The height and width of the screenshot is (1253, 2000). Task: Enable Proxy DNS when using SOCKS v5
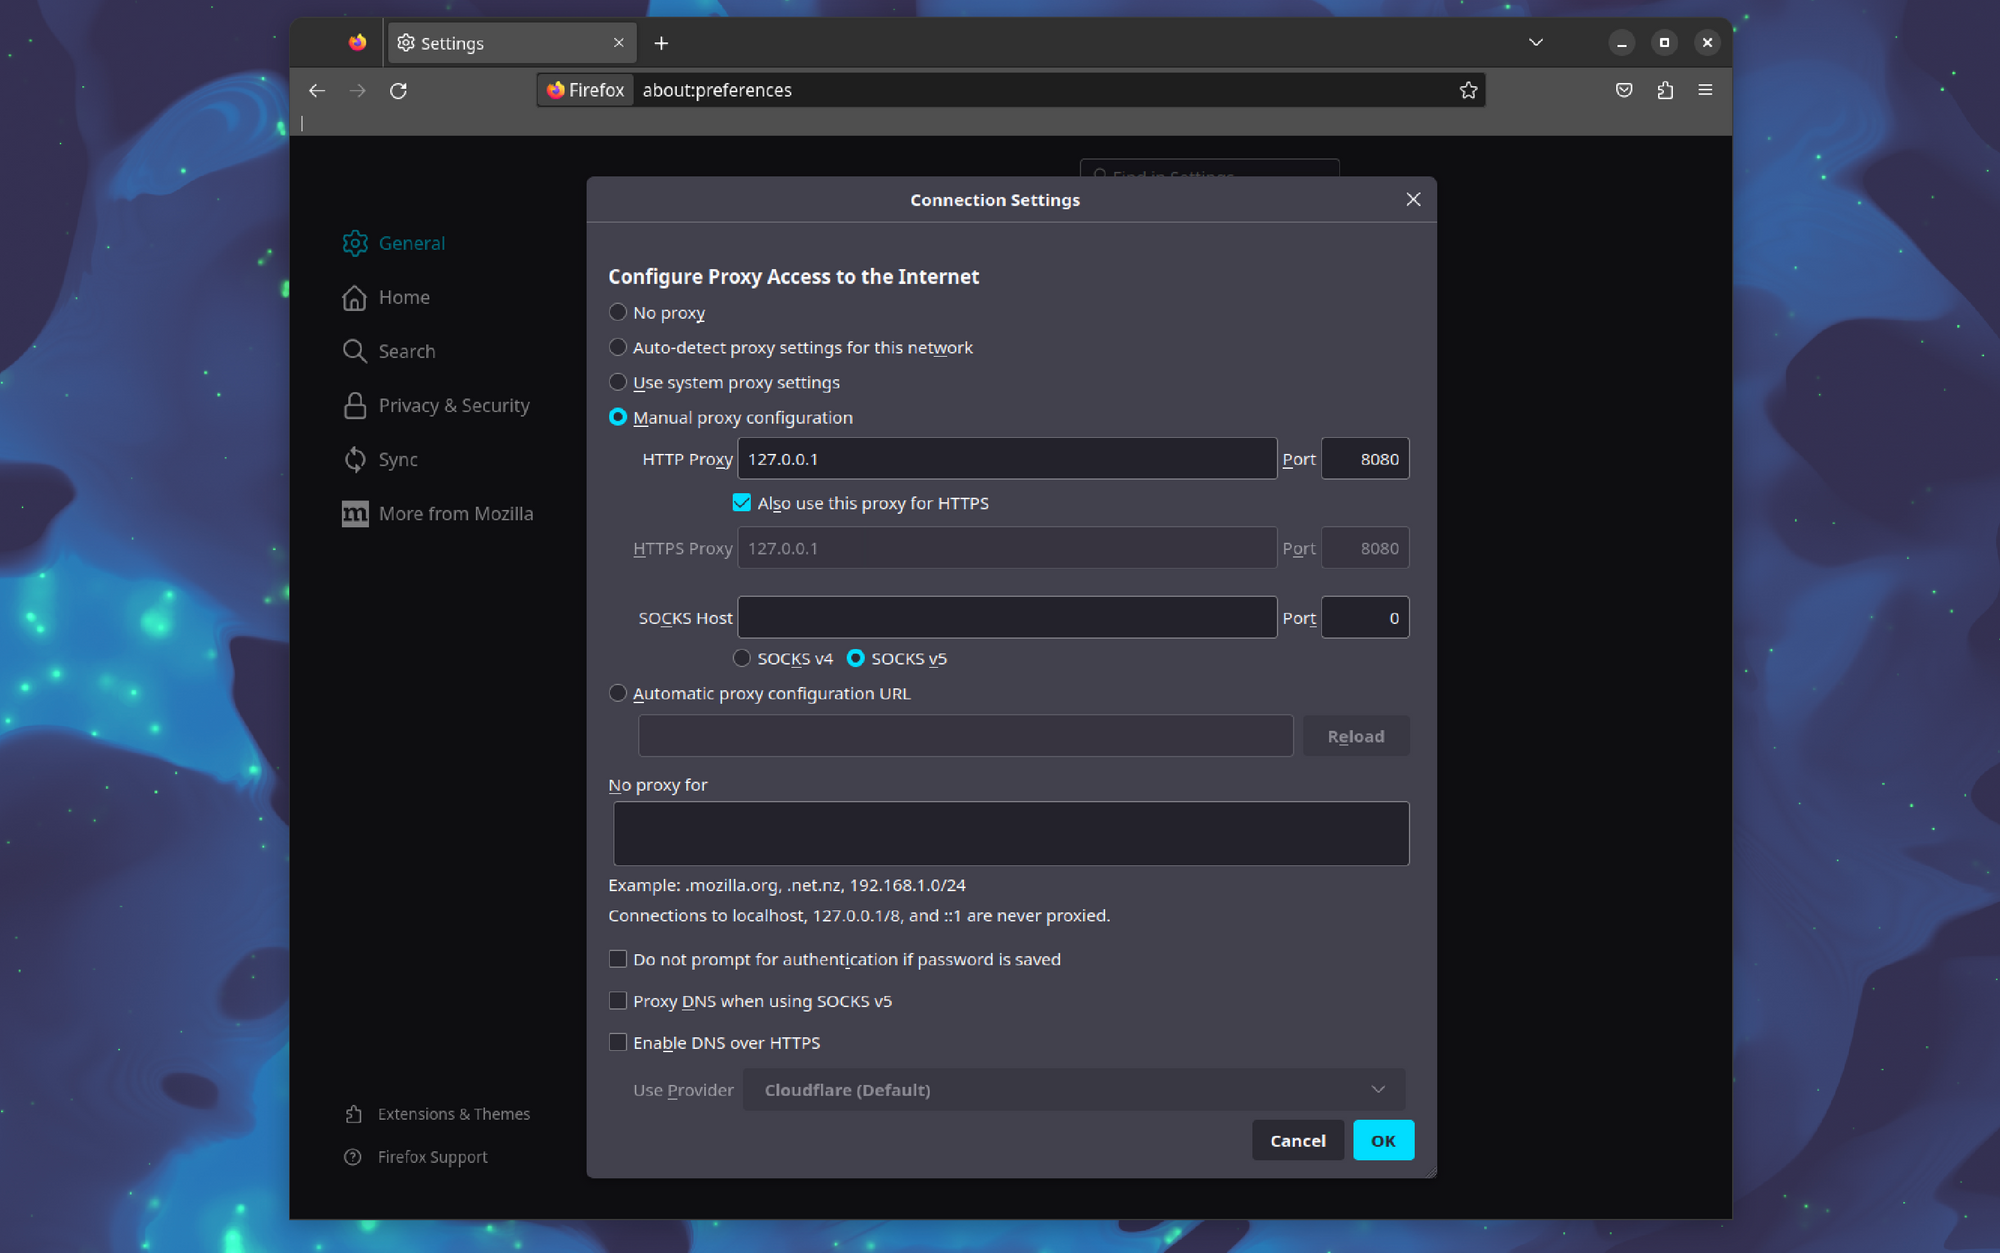pyautogui.click(x=616, y=1000)
